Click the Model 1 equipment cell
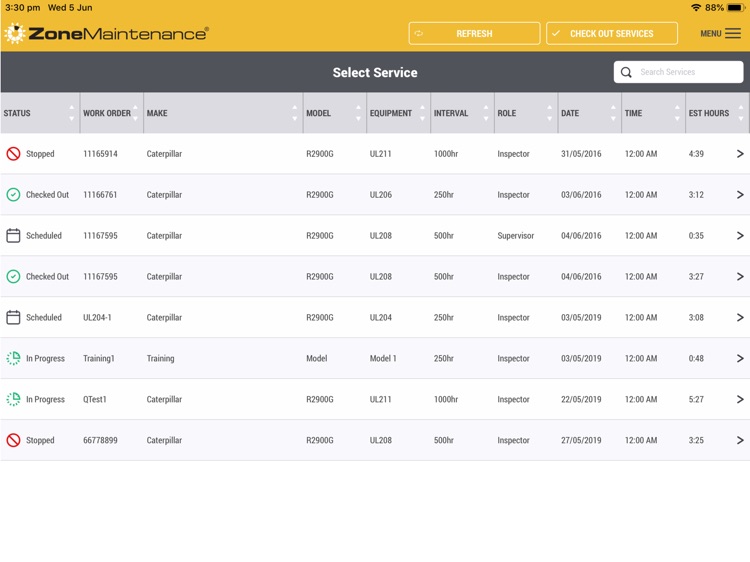The width and height of the screenshot is (750, 562). click(383, 358)
